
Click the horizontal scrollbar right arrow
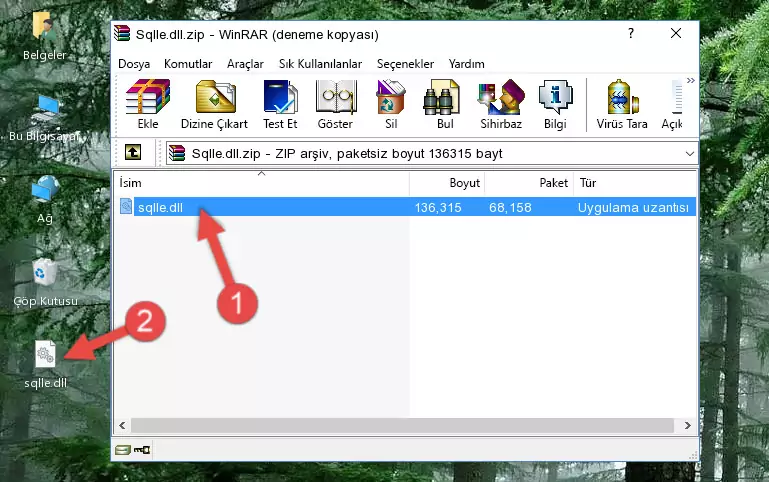point(687,425)
